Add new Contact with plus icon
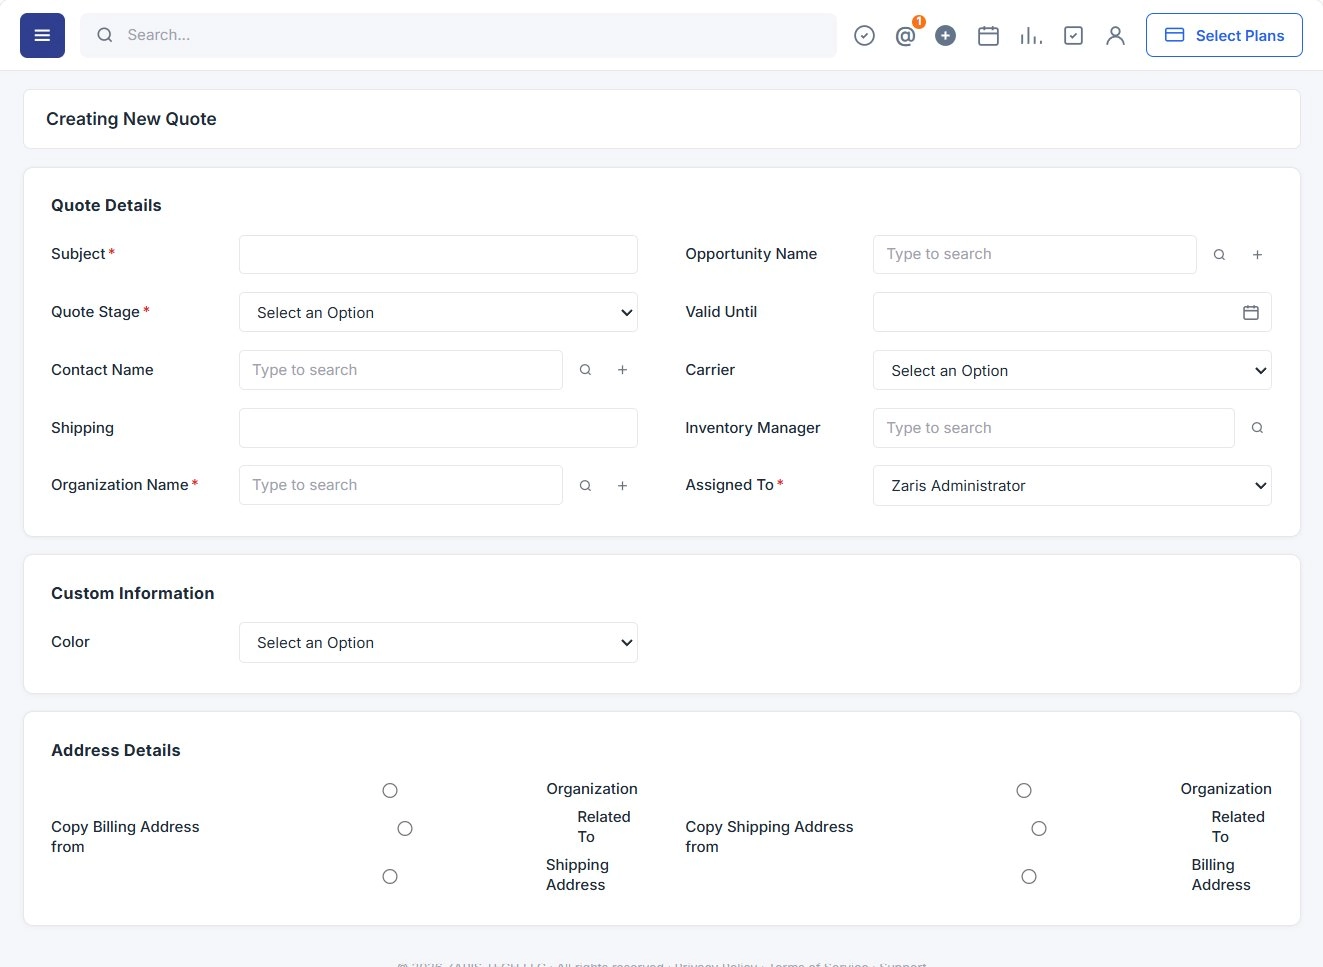 coord(622,370)
